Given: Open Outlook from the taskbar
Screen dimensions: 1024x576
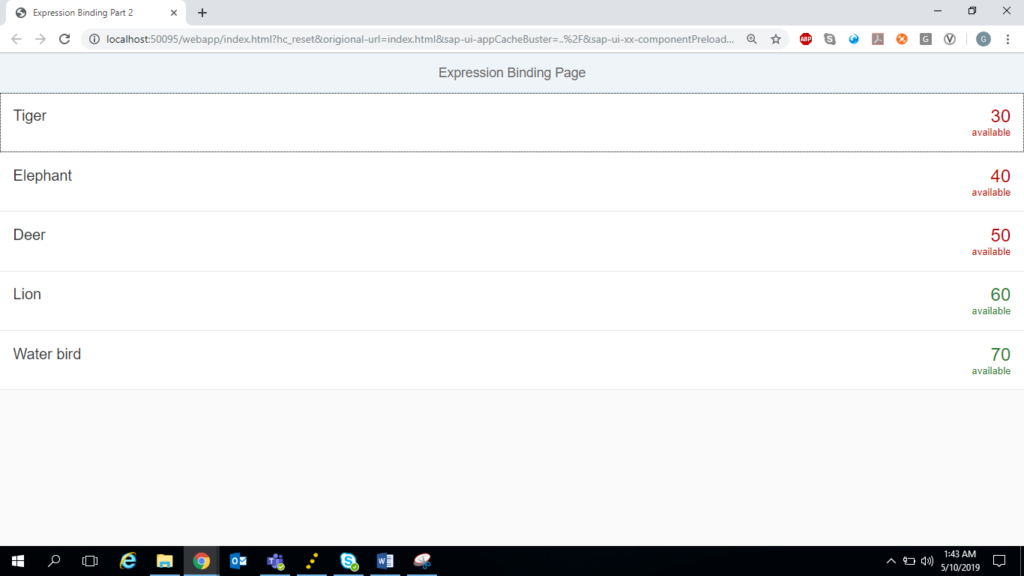Looking at the screenshot, I should coord(238,561).
